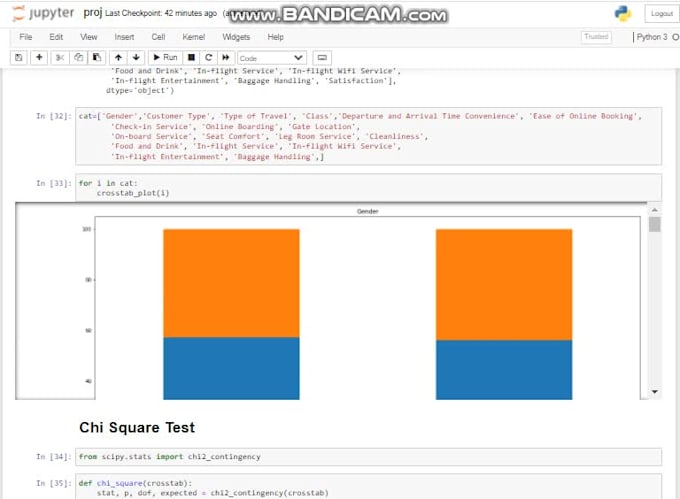Click the Jupyter logo

(x=43, y=13)
